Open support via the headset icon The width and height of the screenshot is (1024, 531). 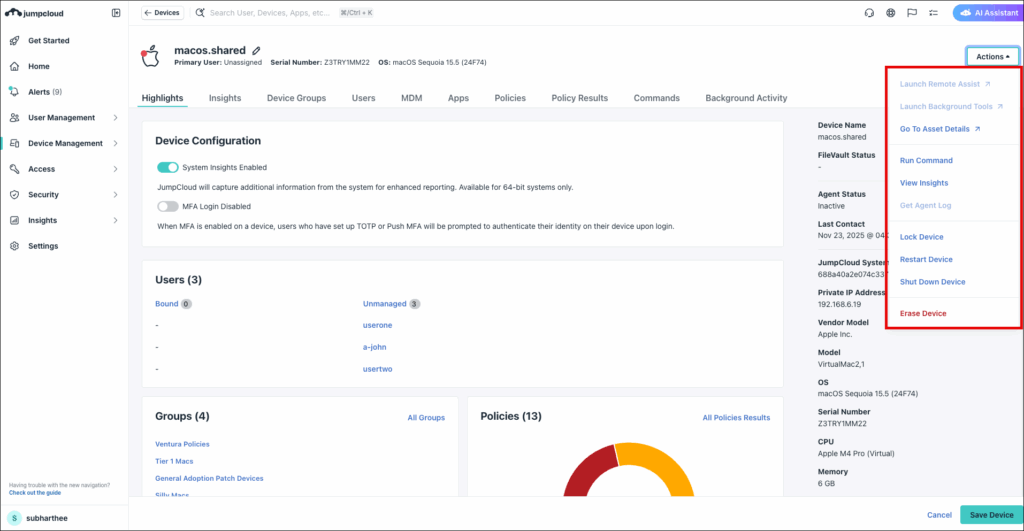click(869, 13)
